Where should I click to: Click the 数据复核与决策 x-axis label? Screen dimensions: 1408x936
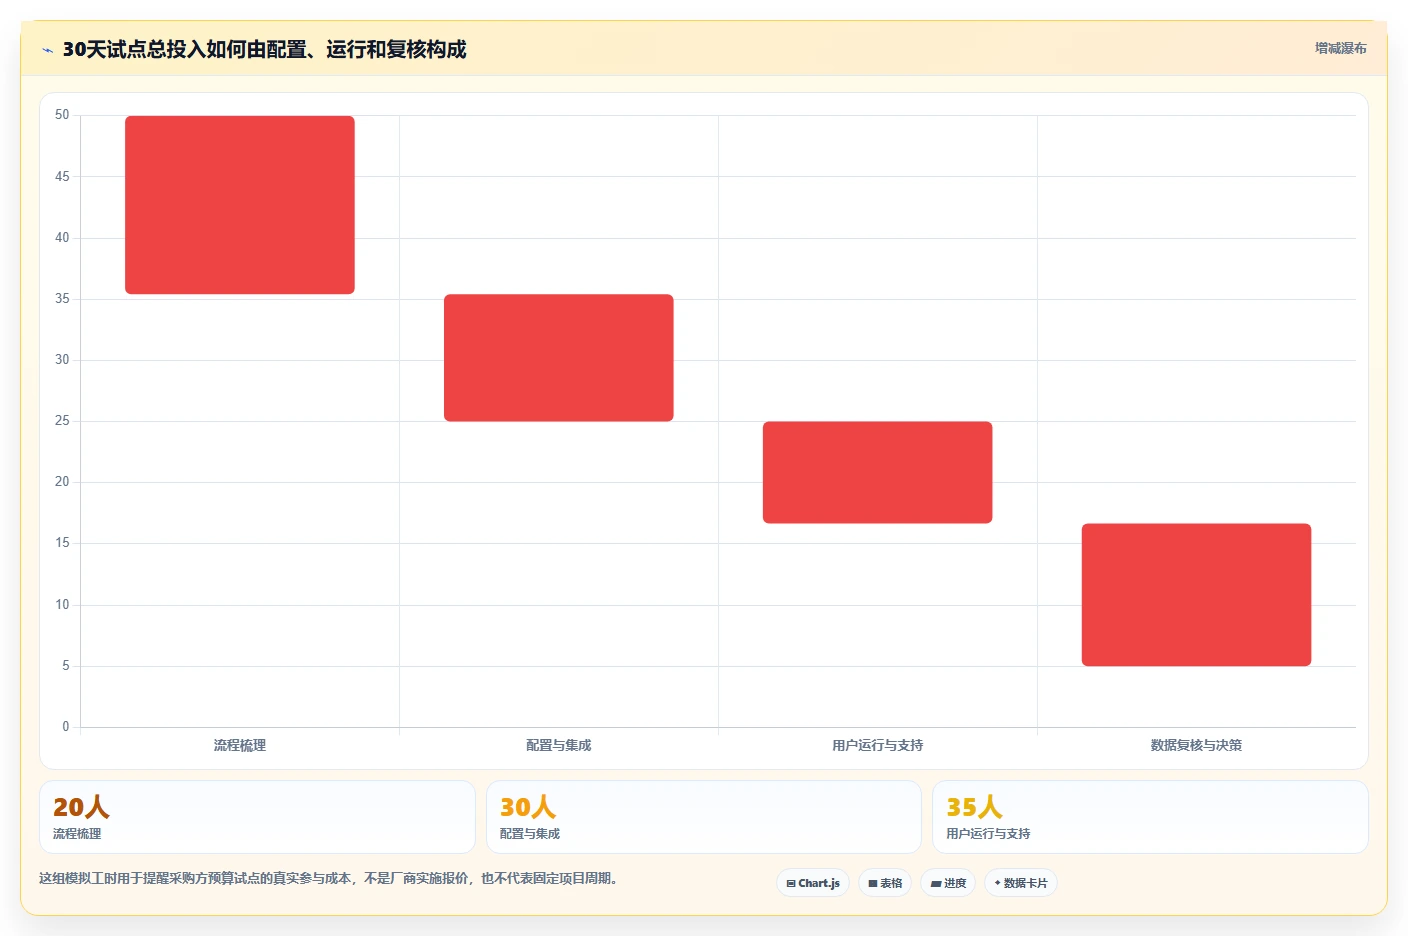tap(1196, 745)
